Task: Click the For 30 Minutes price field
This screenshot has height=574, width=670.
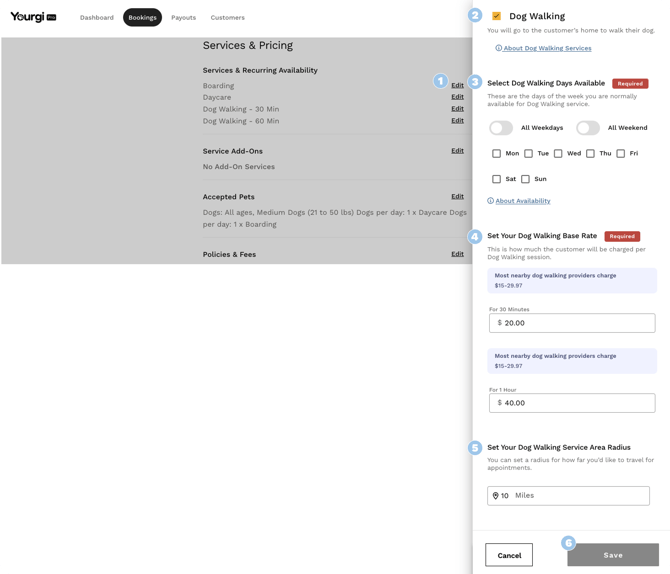Action: point(572,323)
